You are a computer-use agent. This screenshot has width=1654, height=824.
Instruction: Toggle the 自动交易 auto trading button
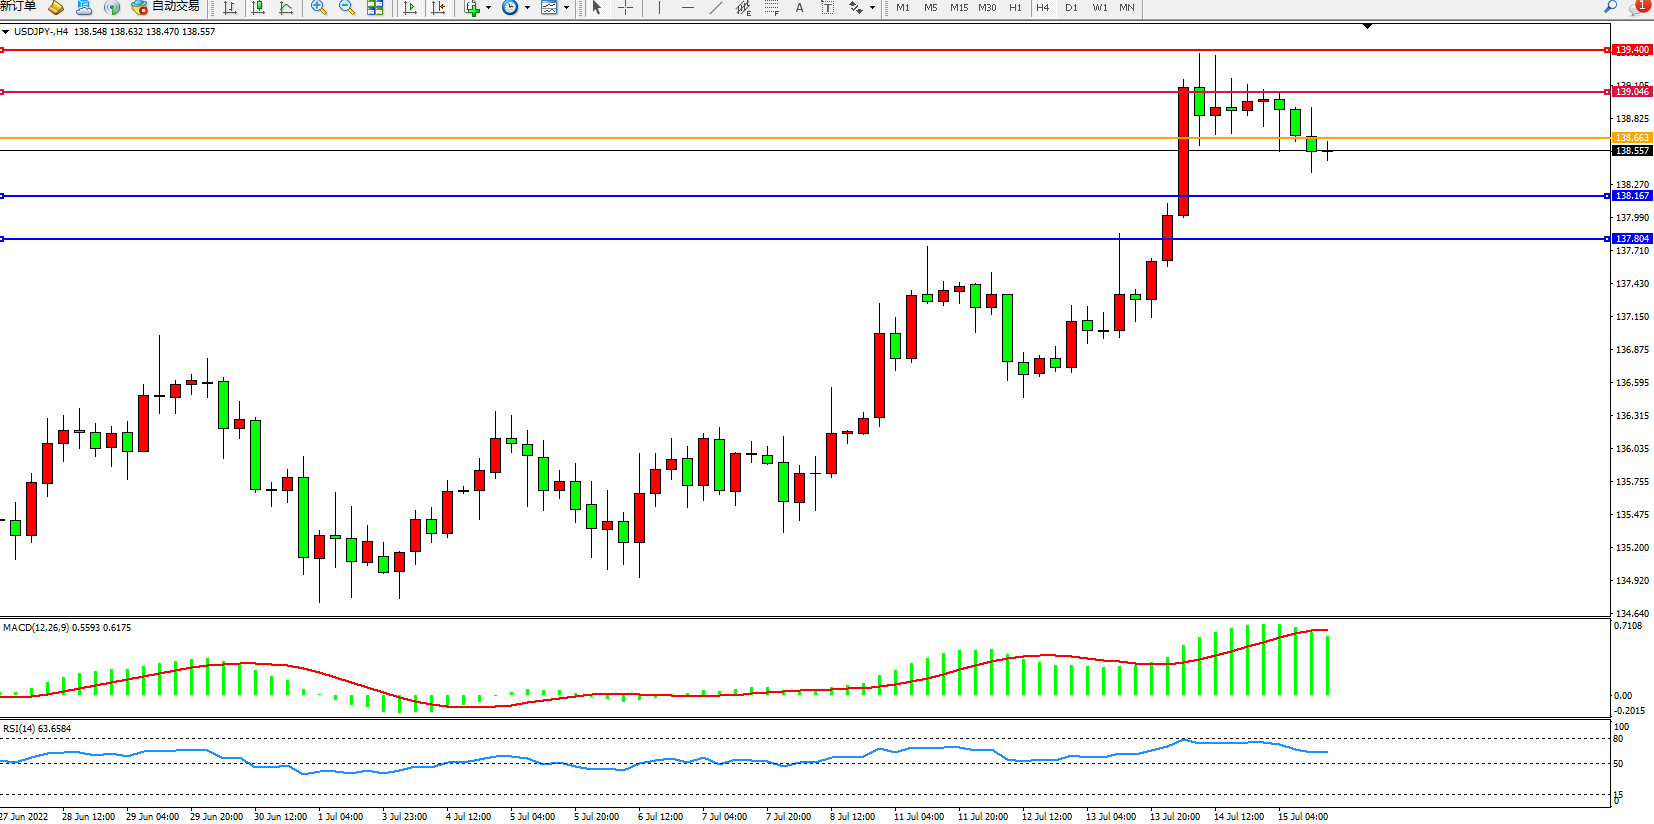166,7
